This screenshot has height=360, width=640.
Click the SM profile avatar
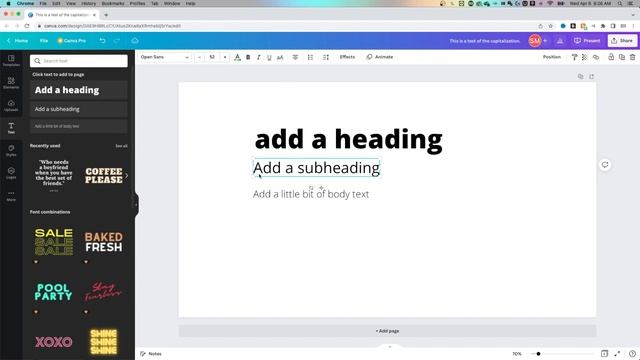[x=535, y=41]
